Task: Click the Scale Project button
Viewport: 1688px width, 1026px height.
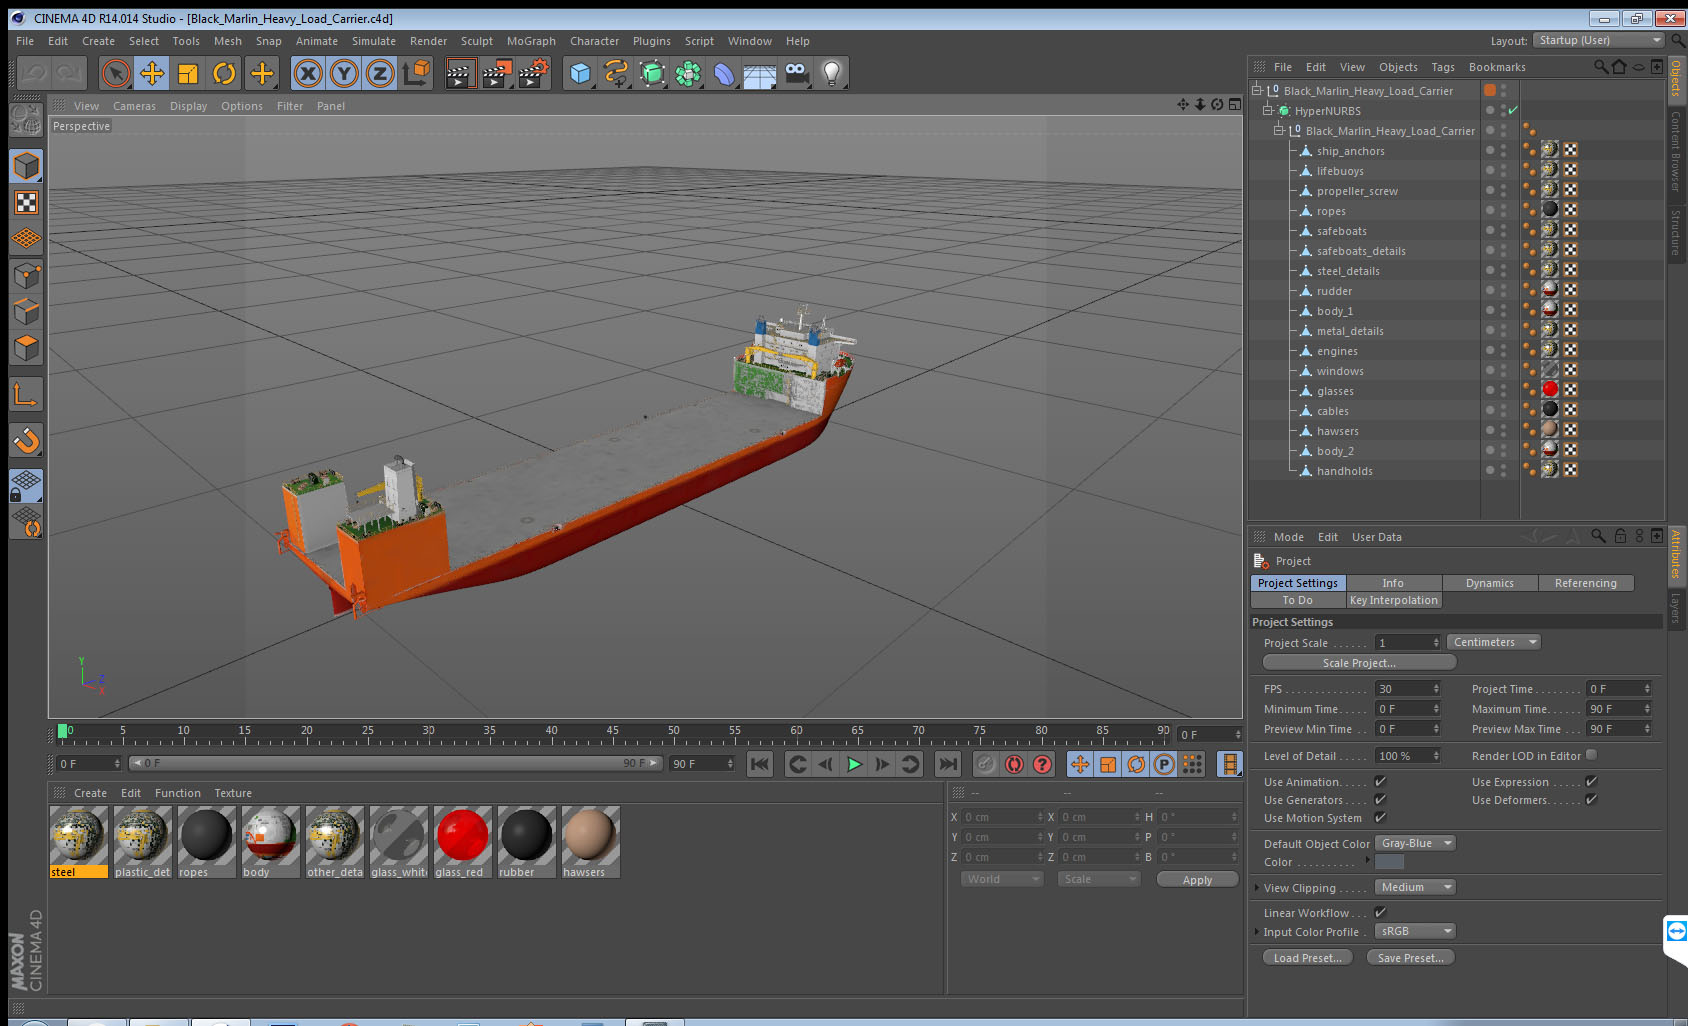Action: click(x=1359, y=662)
